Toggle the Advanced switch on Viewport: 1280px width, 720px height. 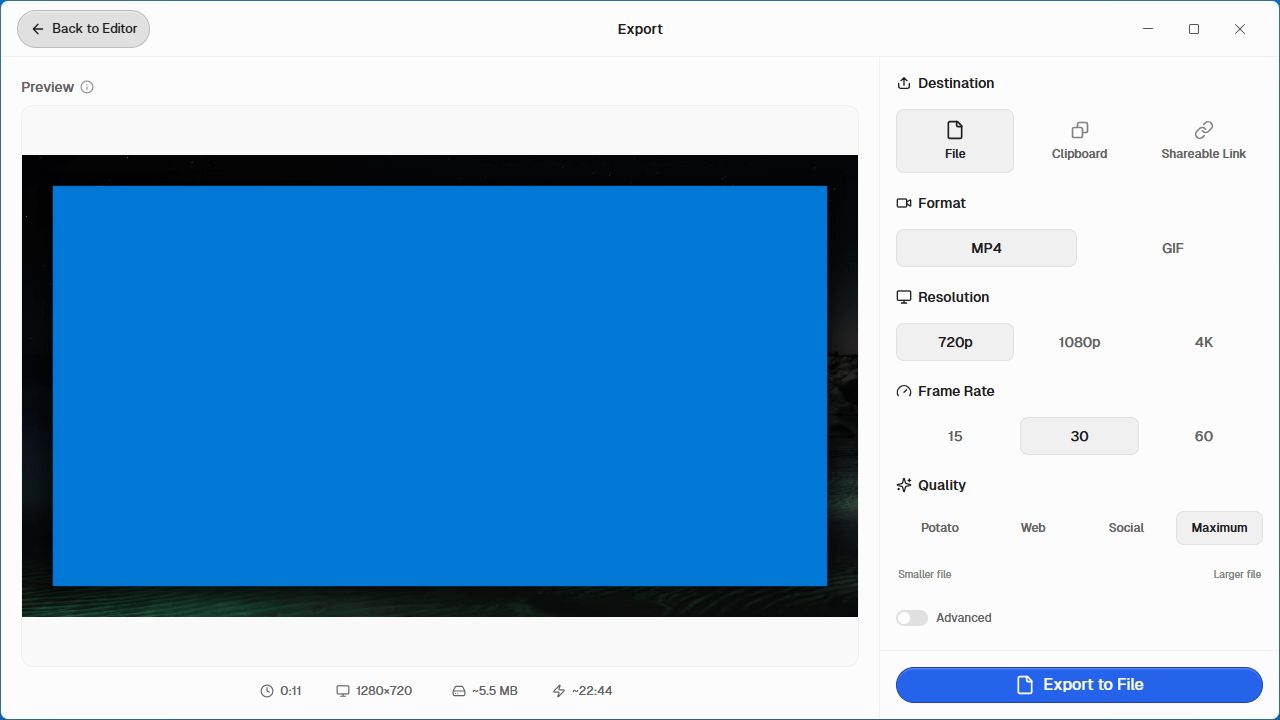click(912, 618)
